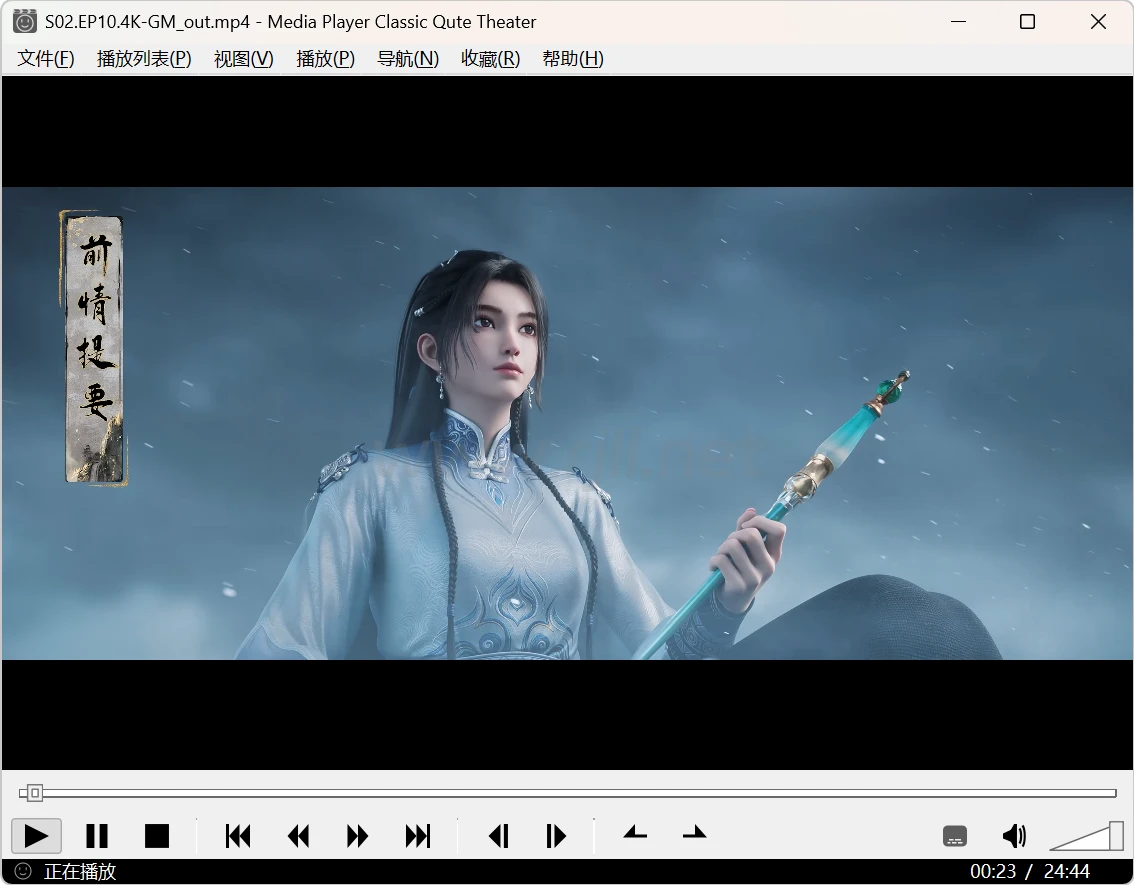
Task: Mute the audio via the speaker icon
Action: [x=1014, y=836]
